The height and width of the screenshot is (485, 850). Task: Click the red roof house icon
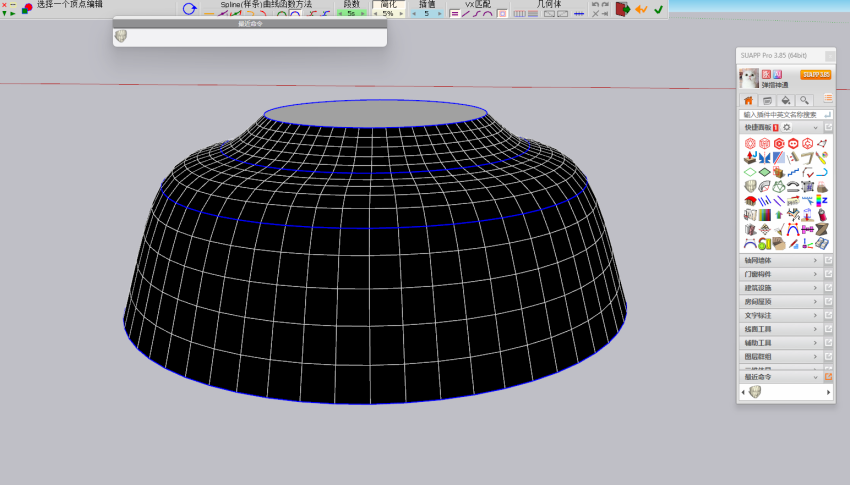pyautogui.click(x=750, y=201)
